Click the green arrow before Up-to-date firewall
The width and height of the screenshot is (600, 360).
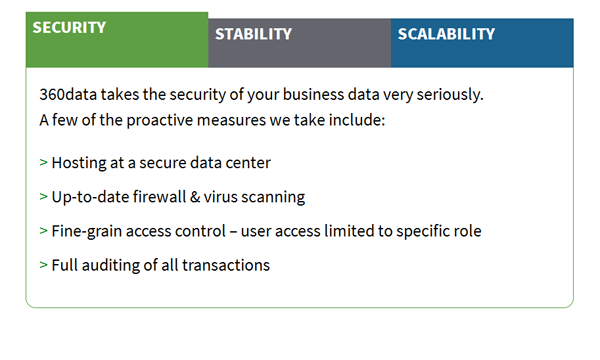click(x=43, y=197)
